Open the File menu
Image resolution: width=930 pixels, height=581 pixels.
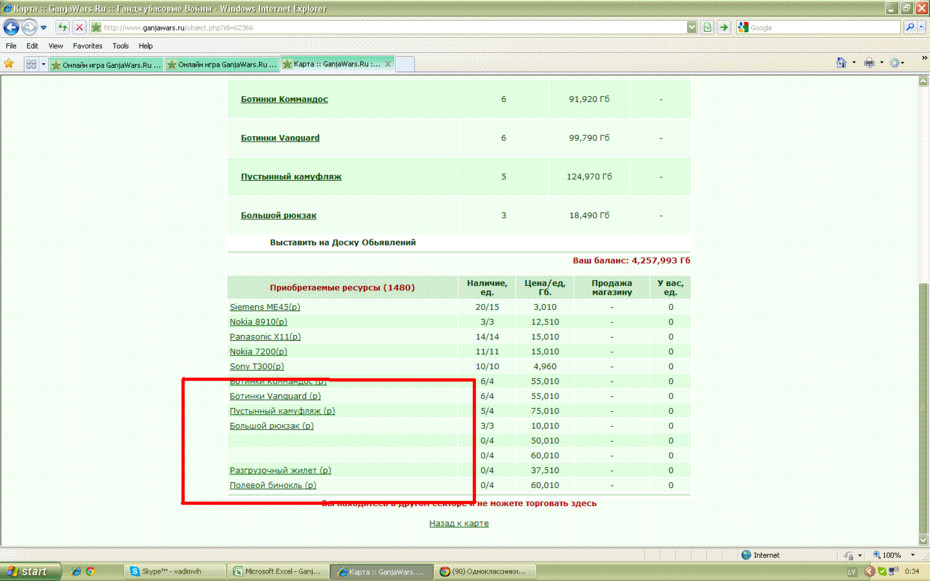pos(11,46)
